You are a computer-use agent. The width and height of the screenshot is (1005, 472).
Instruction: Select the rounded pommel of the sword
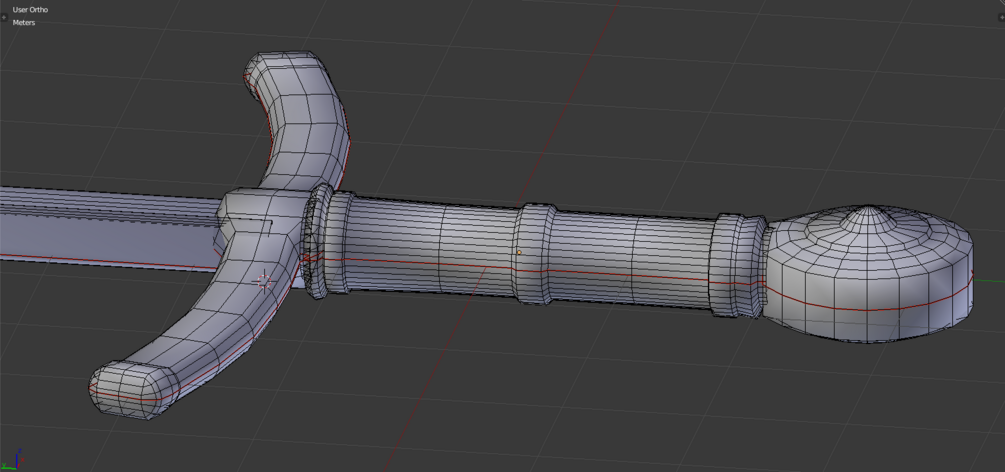tap(870, 273)
